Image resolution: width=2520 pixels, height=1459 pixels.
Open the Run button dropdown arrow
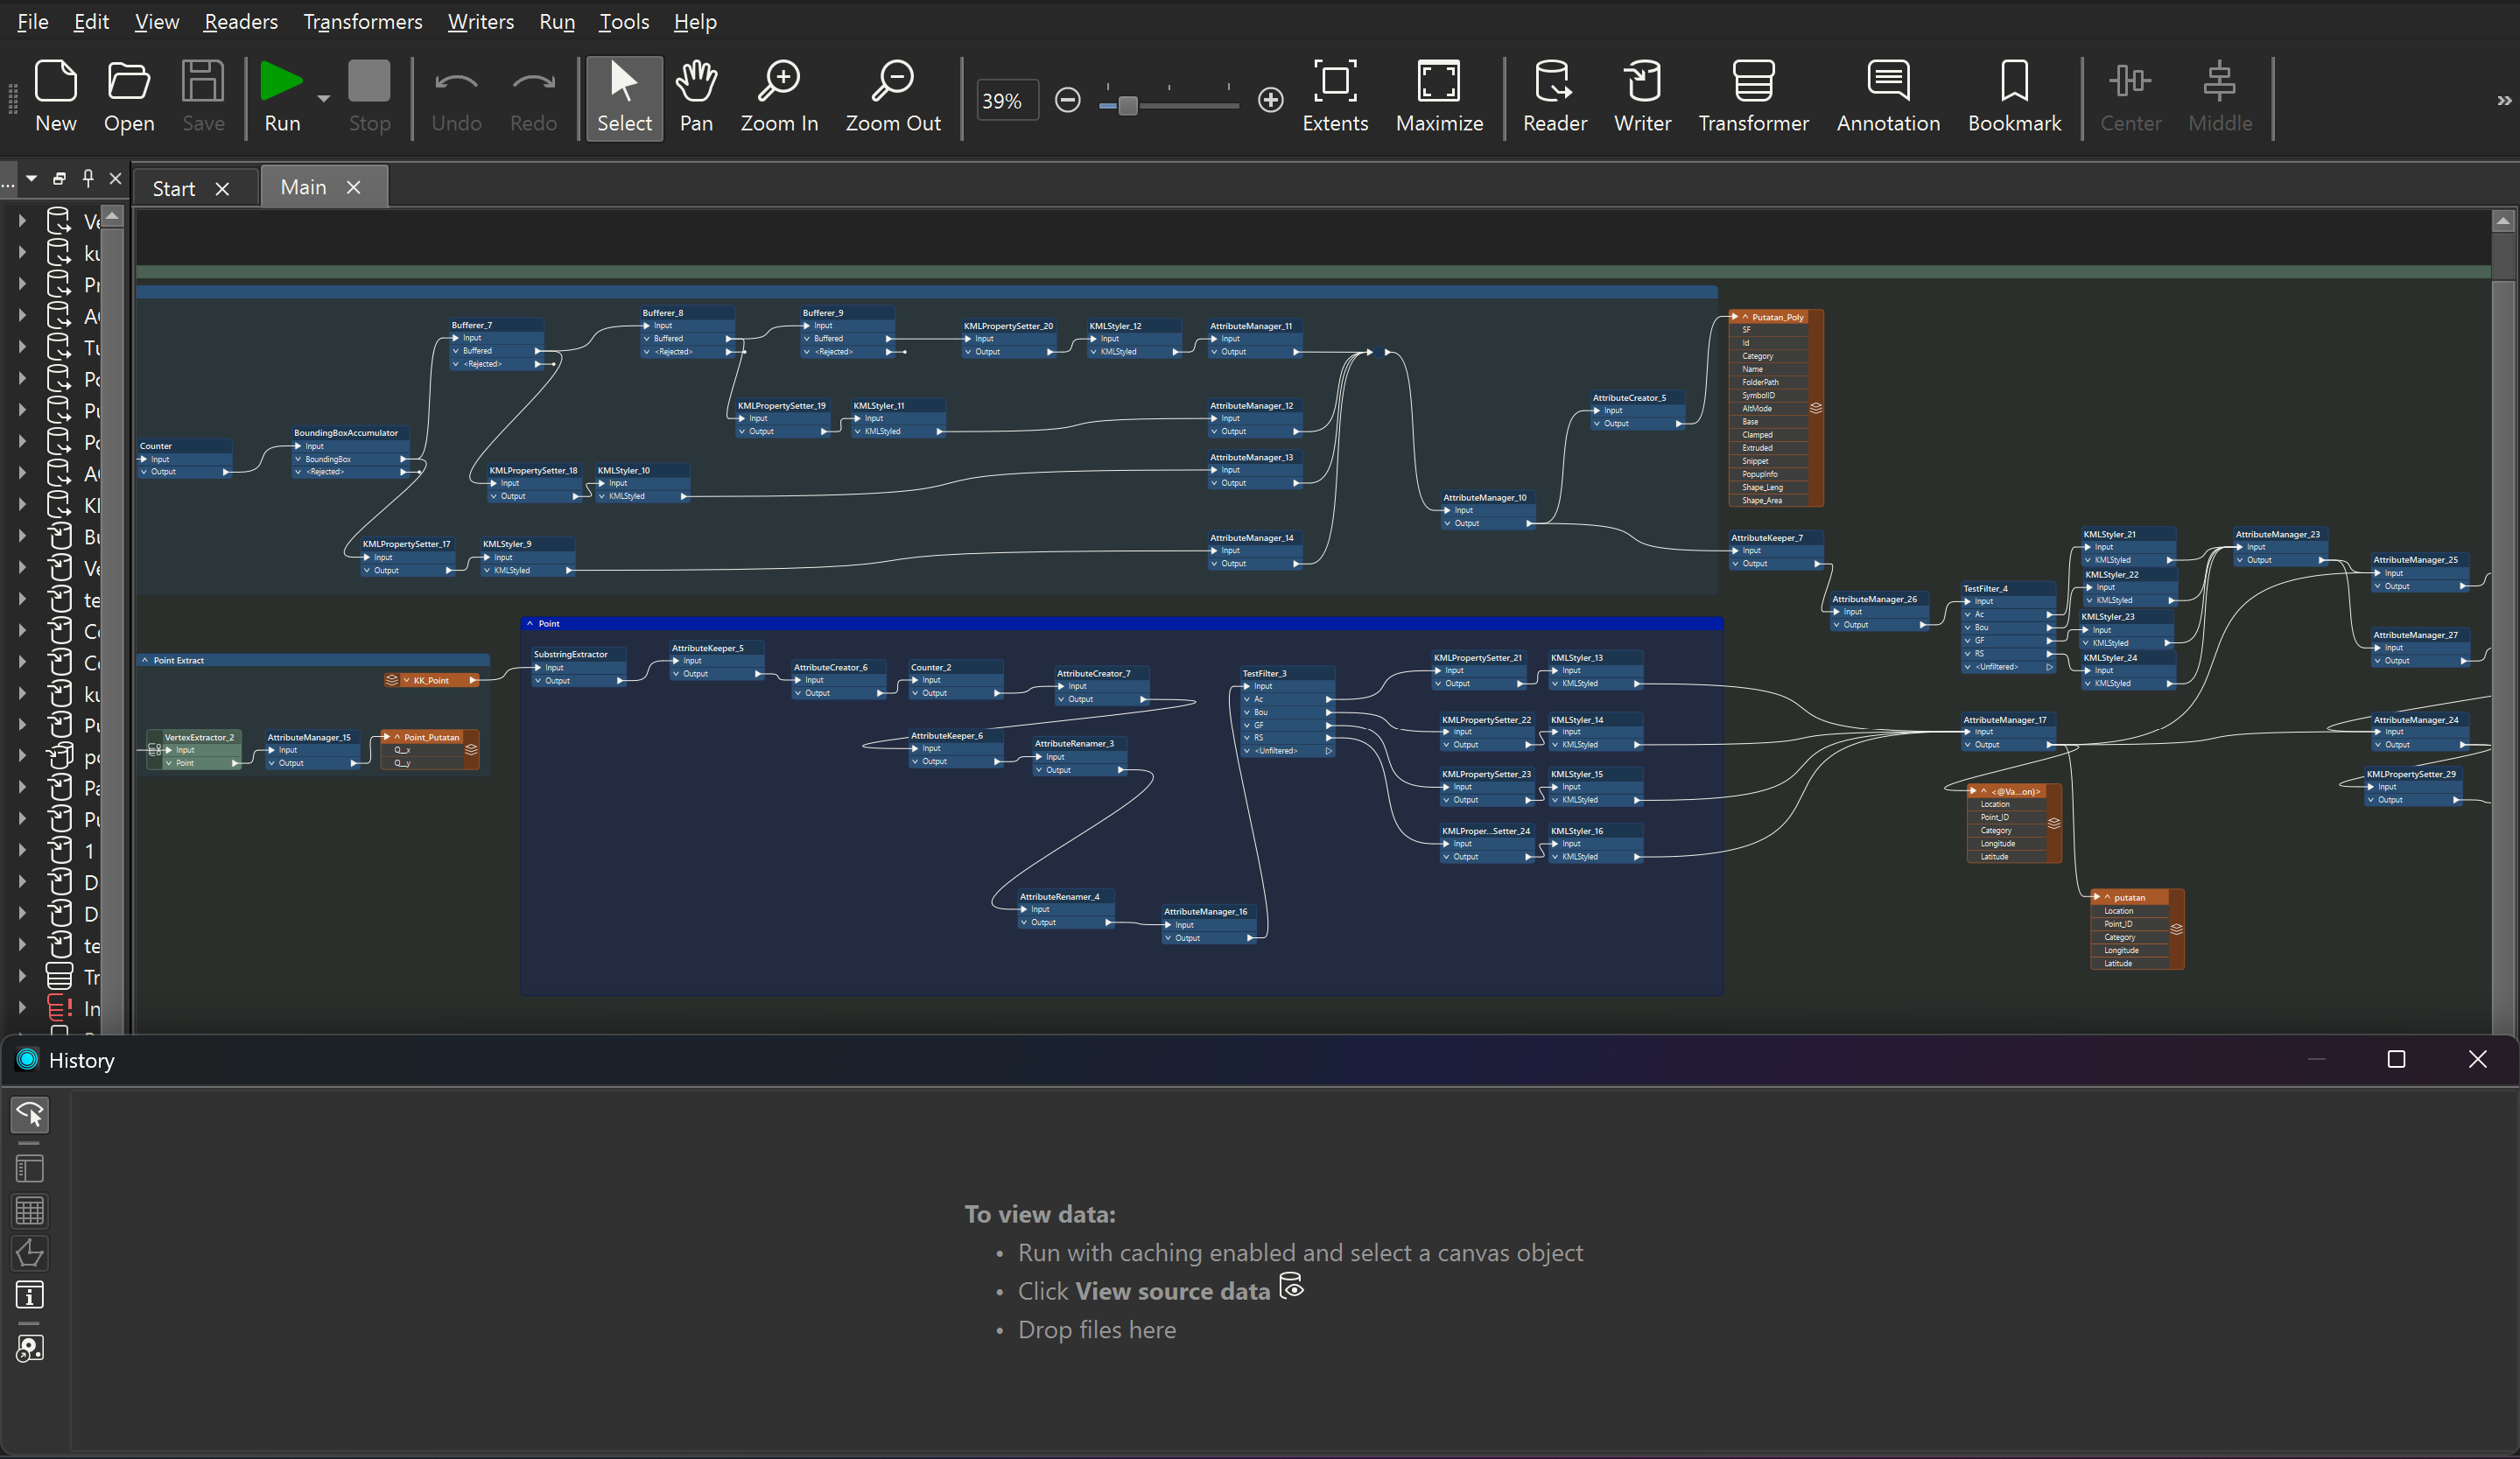[x=324, y=98]
